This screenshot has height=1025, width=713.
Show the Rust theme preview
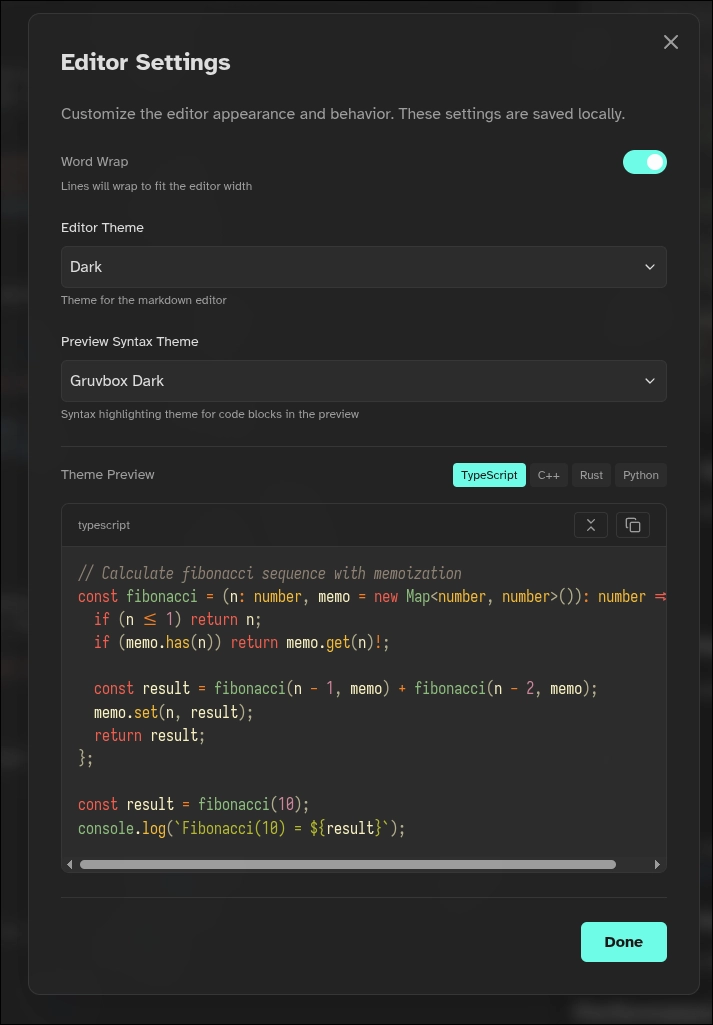coord(591,475)
